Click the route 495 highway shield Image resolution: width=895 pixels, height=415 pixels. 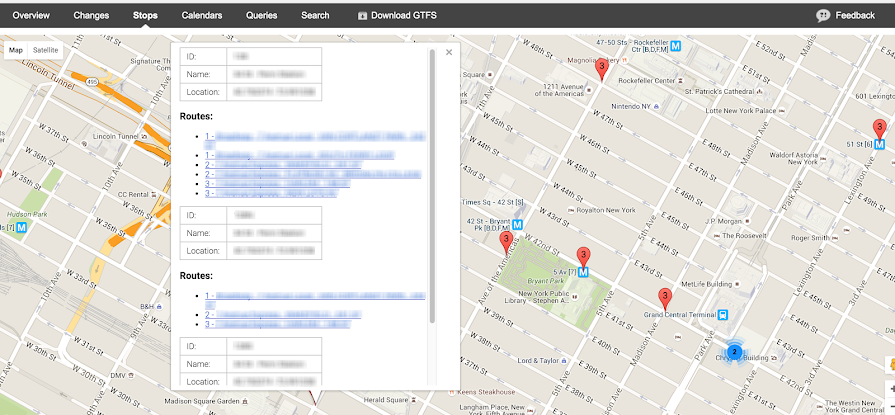pos(92,82)
